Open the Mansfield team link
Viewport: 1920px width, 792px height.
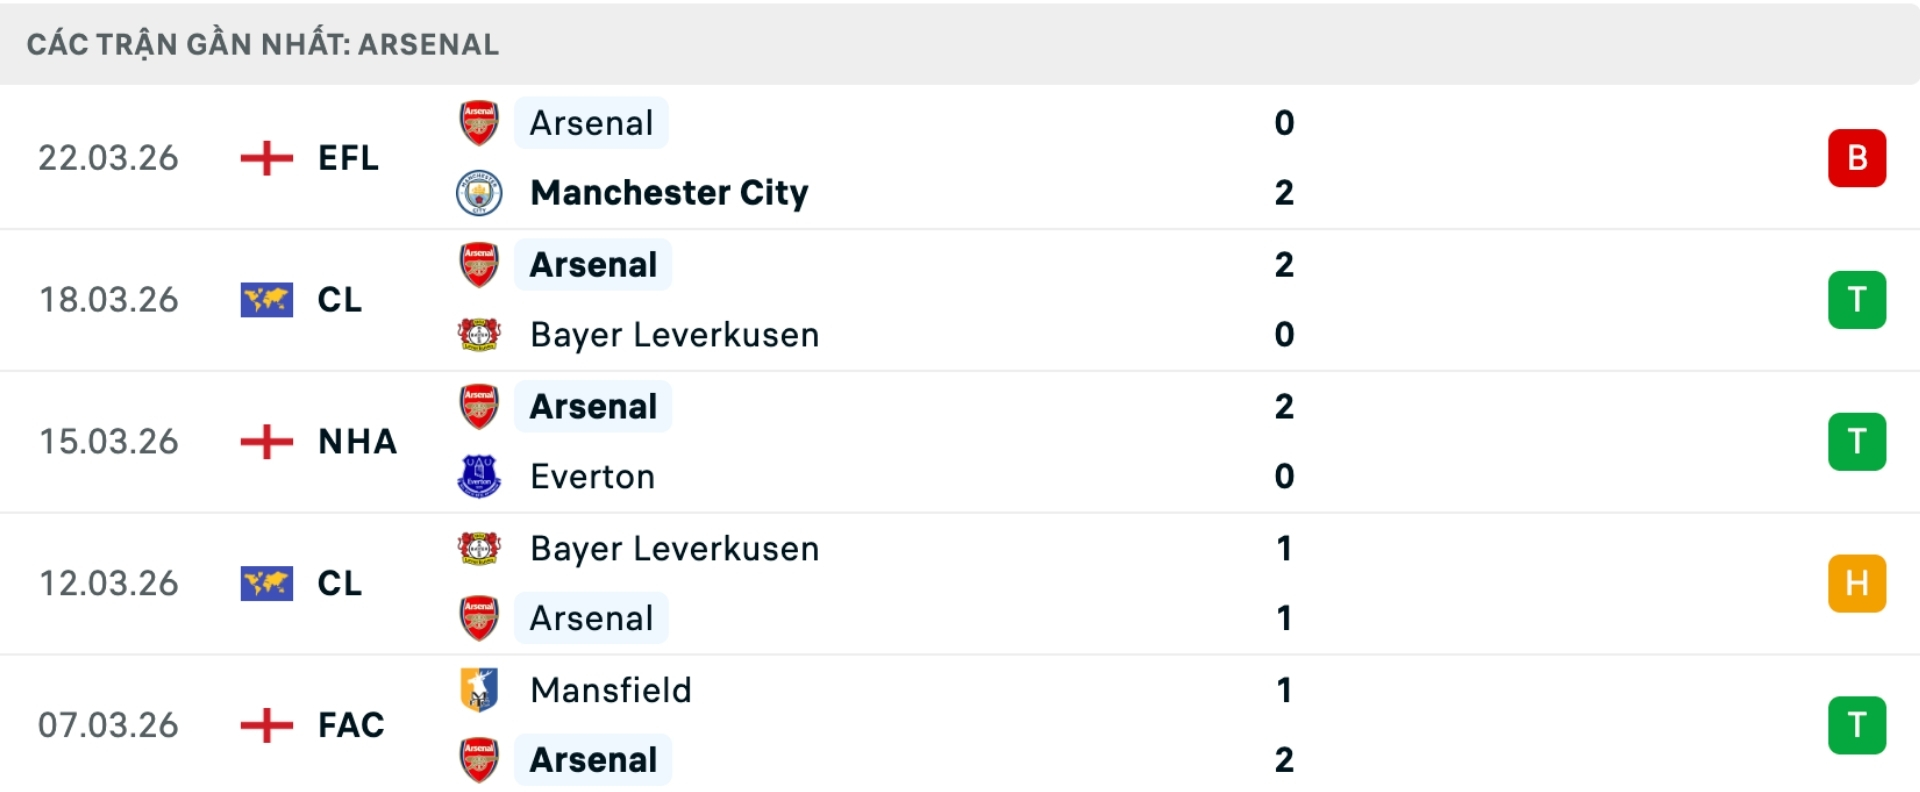(611, 690)
